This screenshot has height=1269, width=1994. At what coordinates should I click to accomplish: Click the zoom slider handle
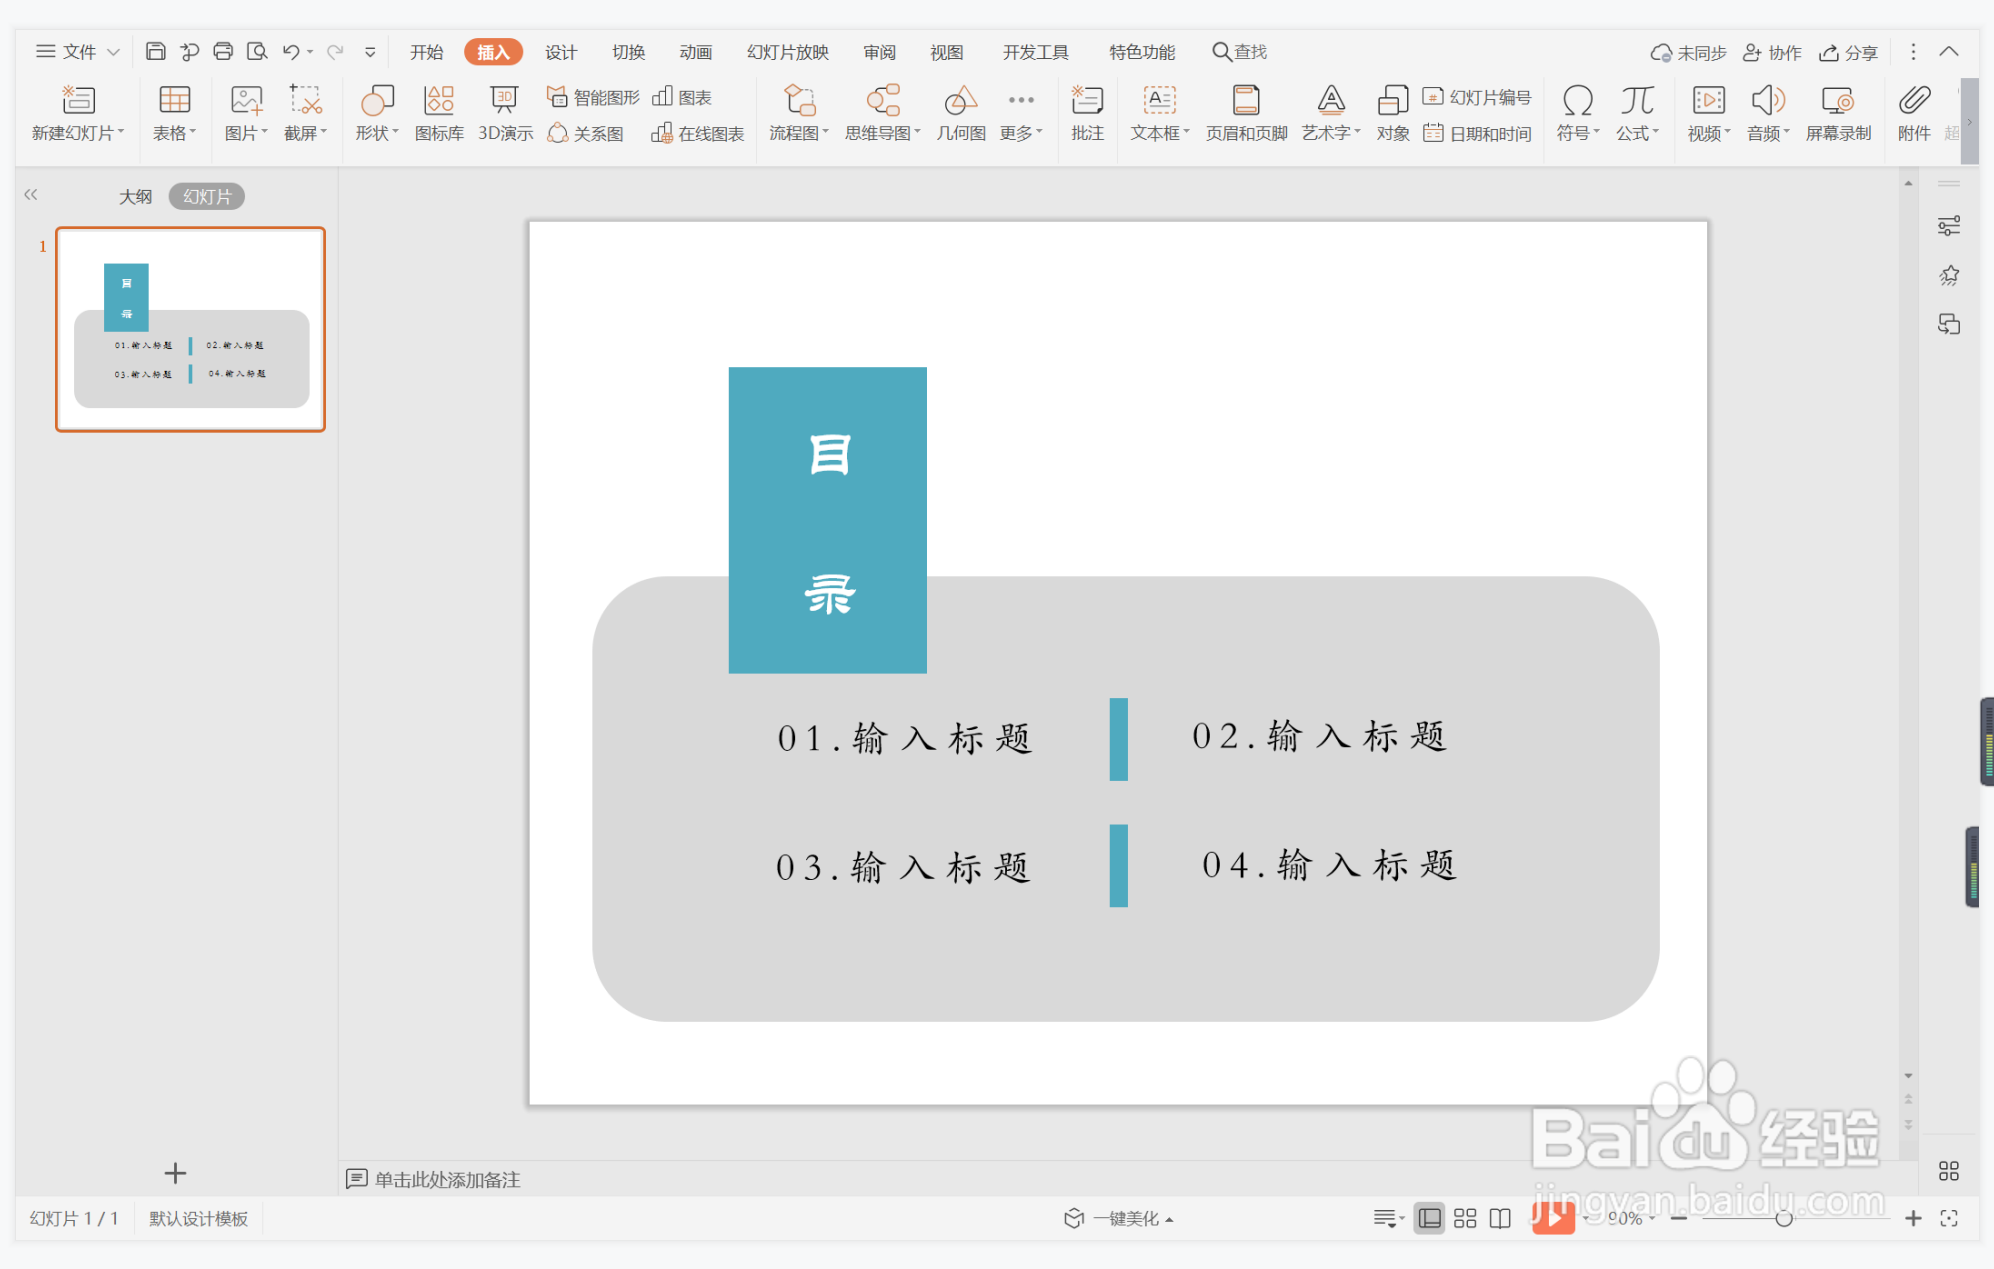tap(1783, 1218)
